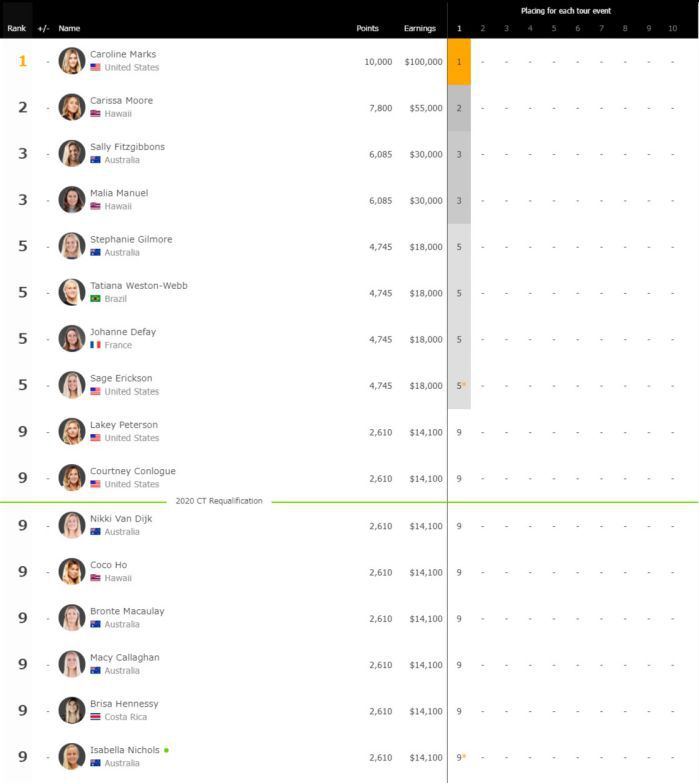Click the orange asterisk in Sage Erickson's placing
The width and height of the screenshot is (699, 783).
coord(464,384)
